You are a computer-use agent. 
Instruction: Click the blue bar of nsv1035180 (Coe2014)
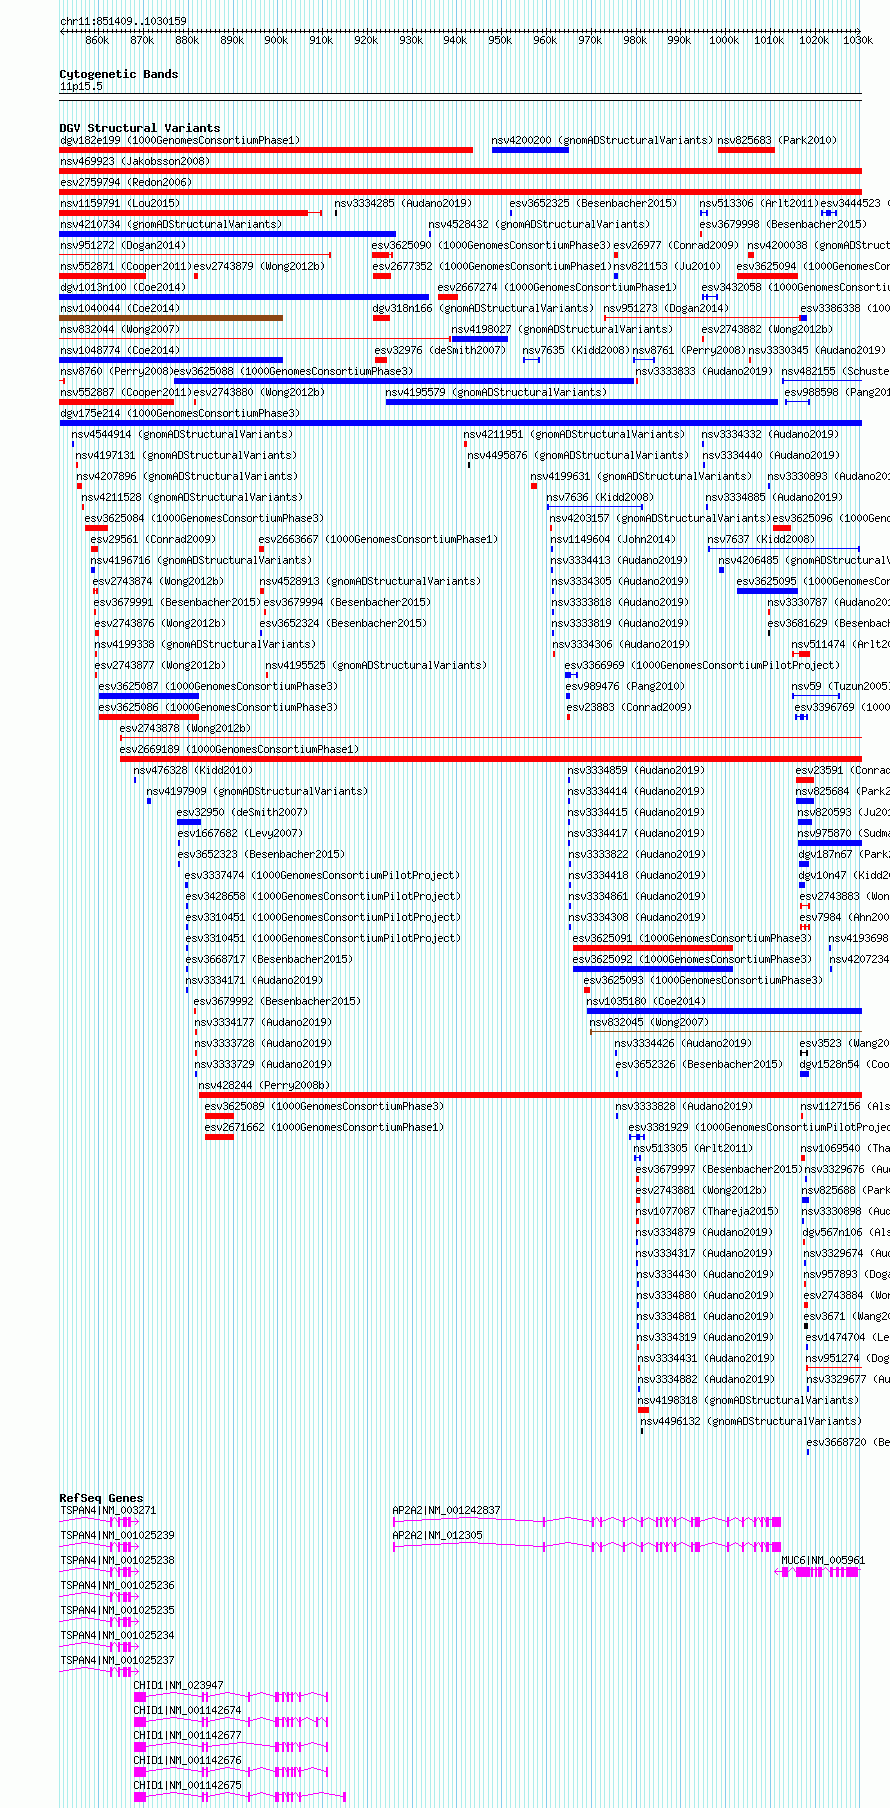click(724, 1011)
